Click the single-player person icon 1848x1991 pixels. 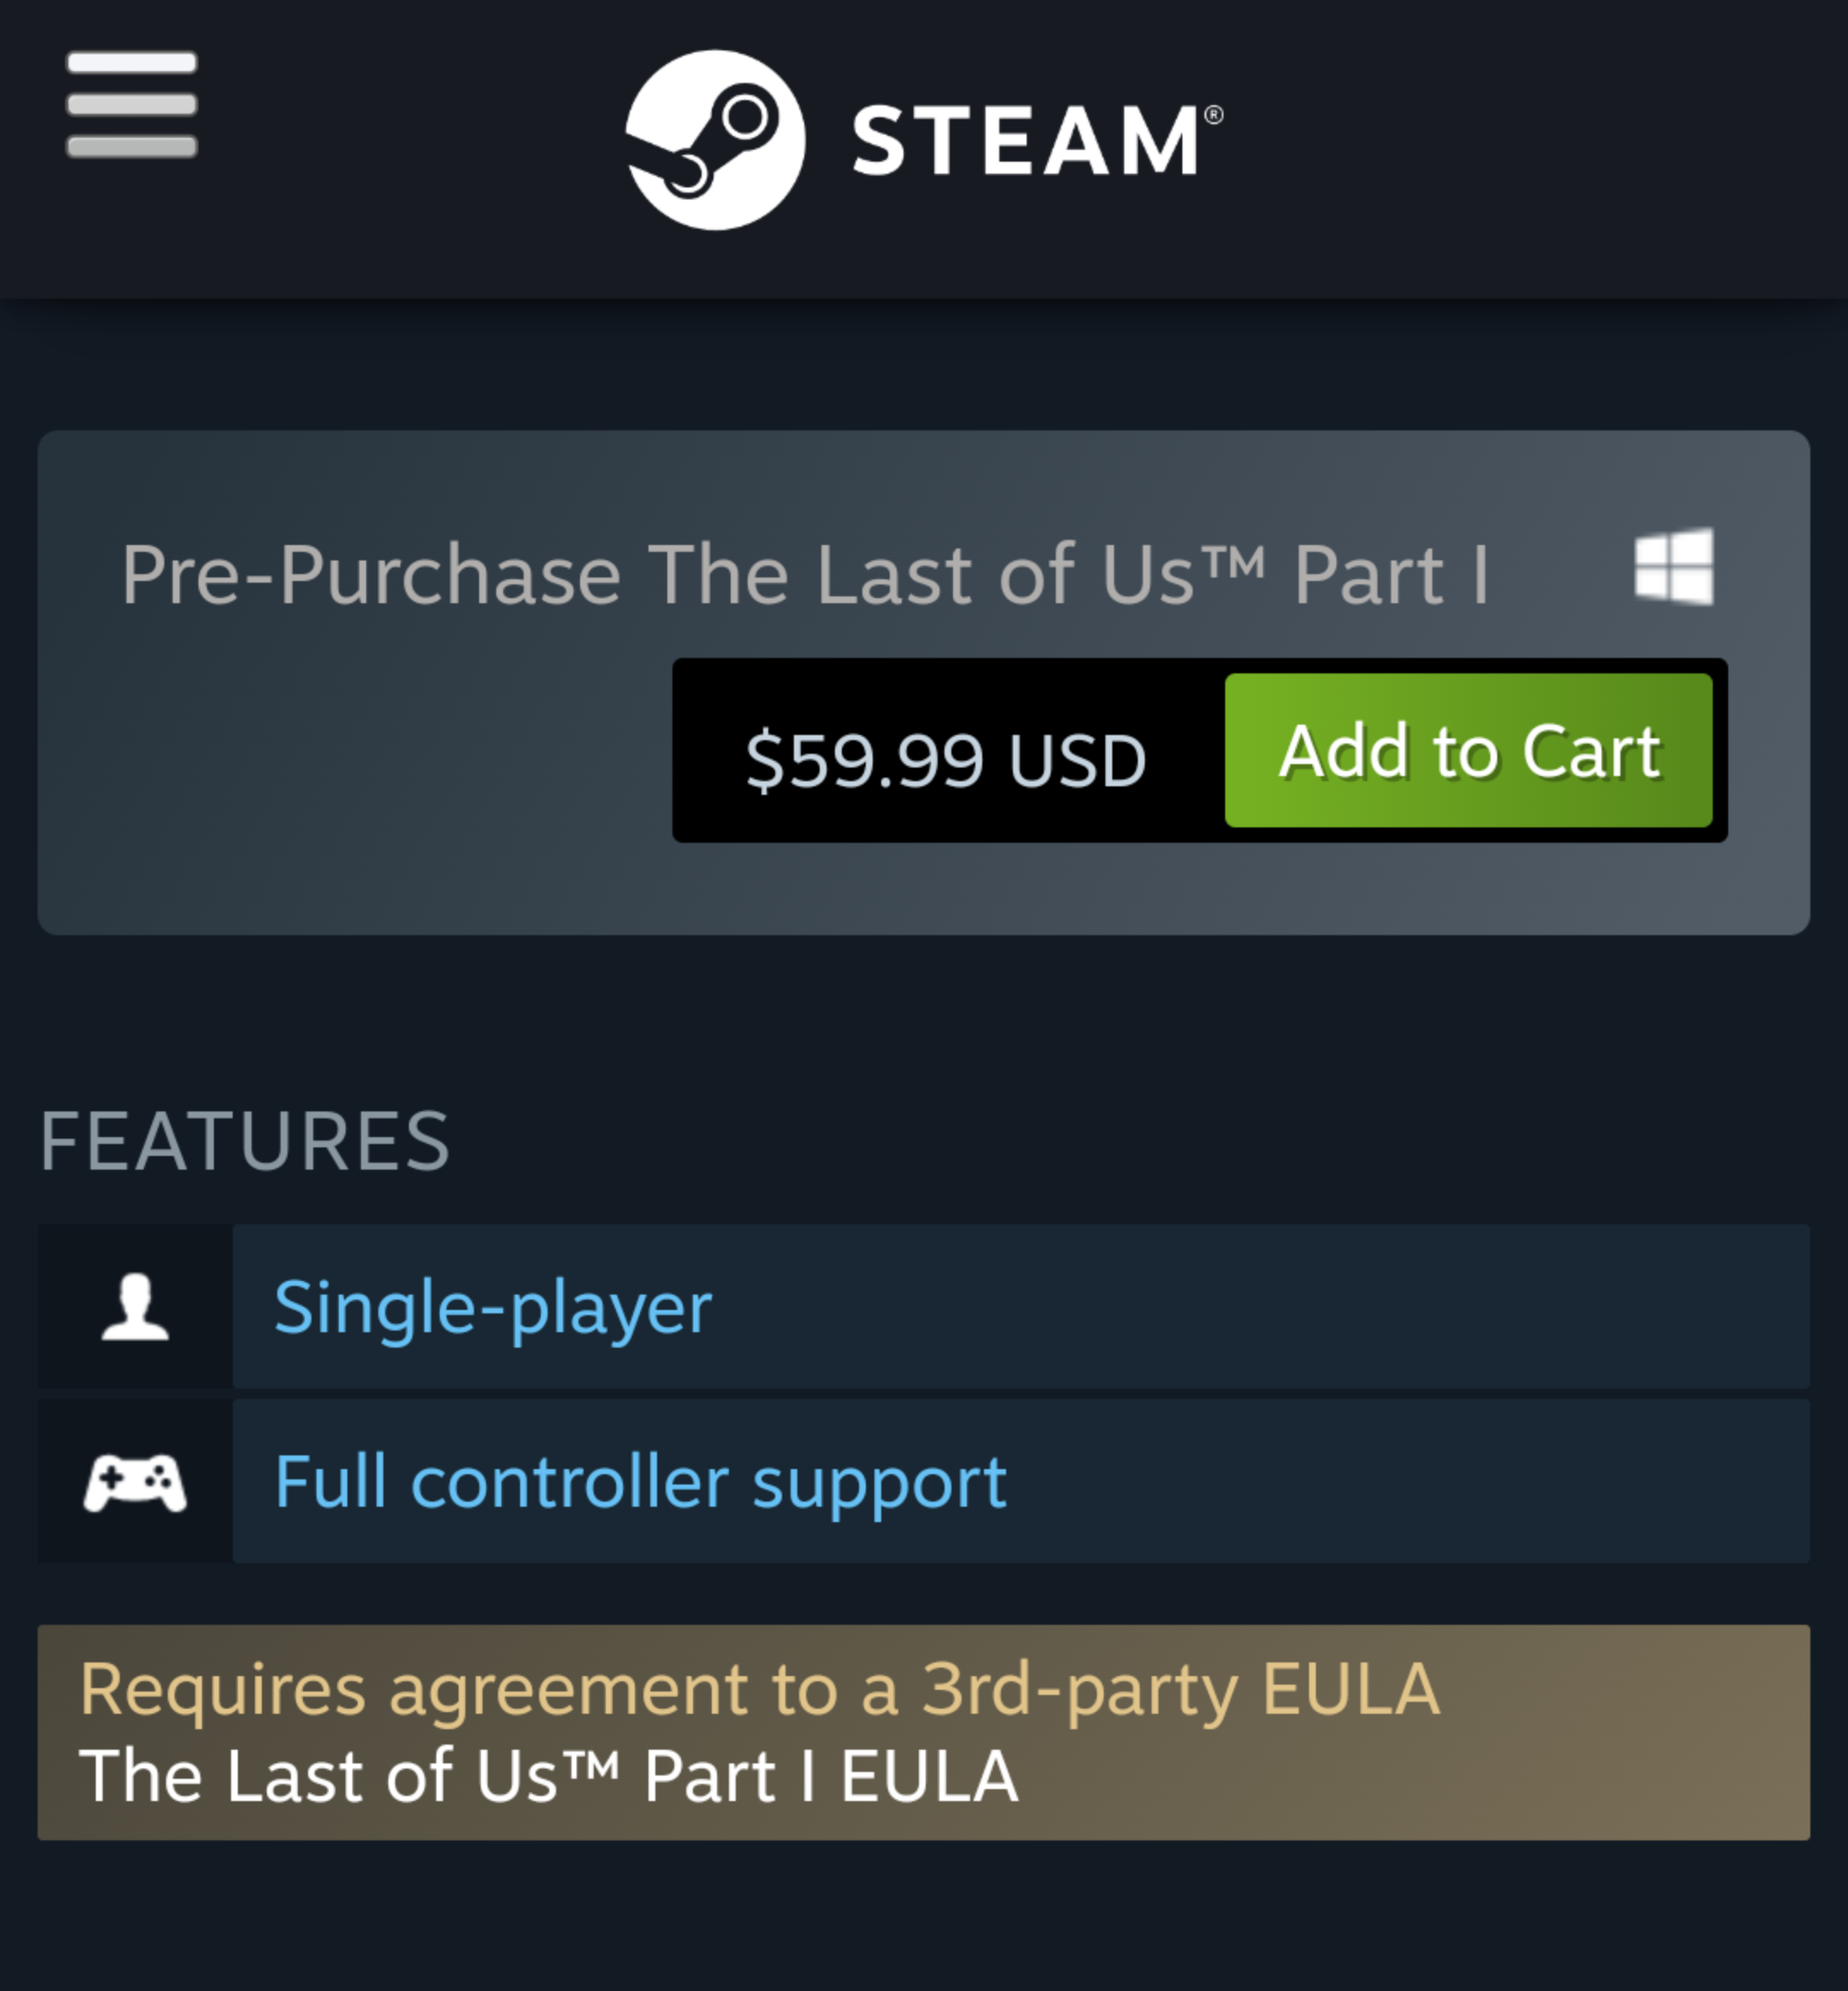135,1306
